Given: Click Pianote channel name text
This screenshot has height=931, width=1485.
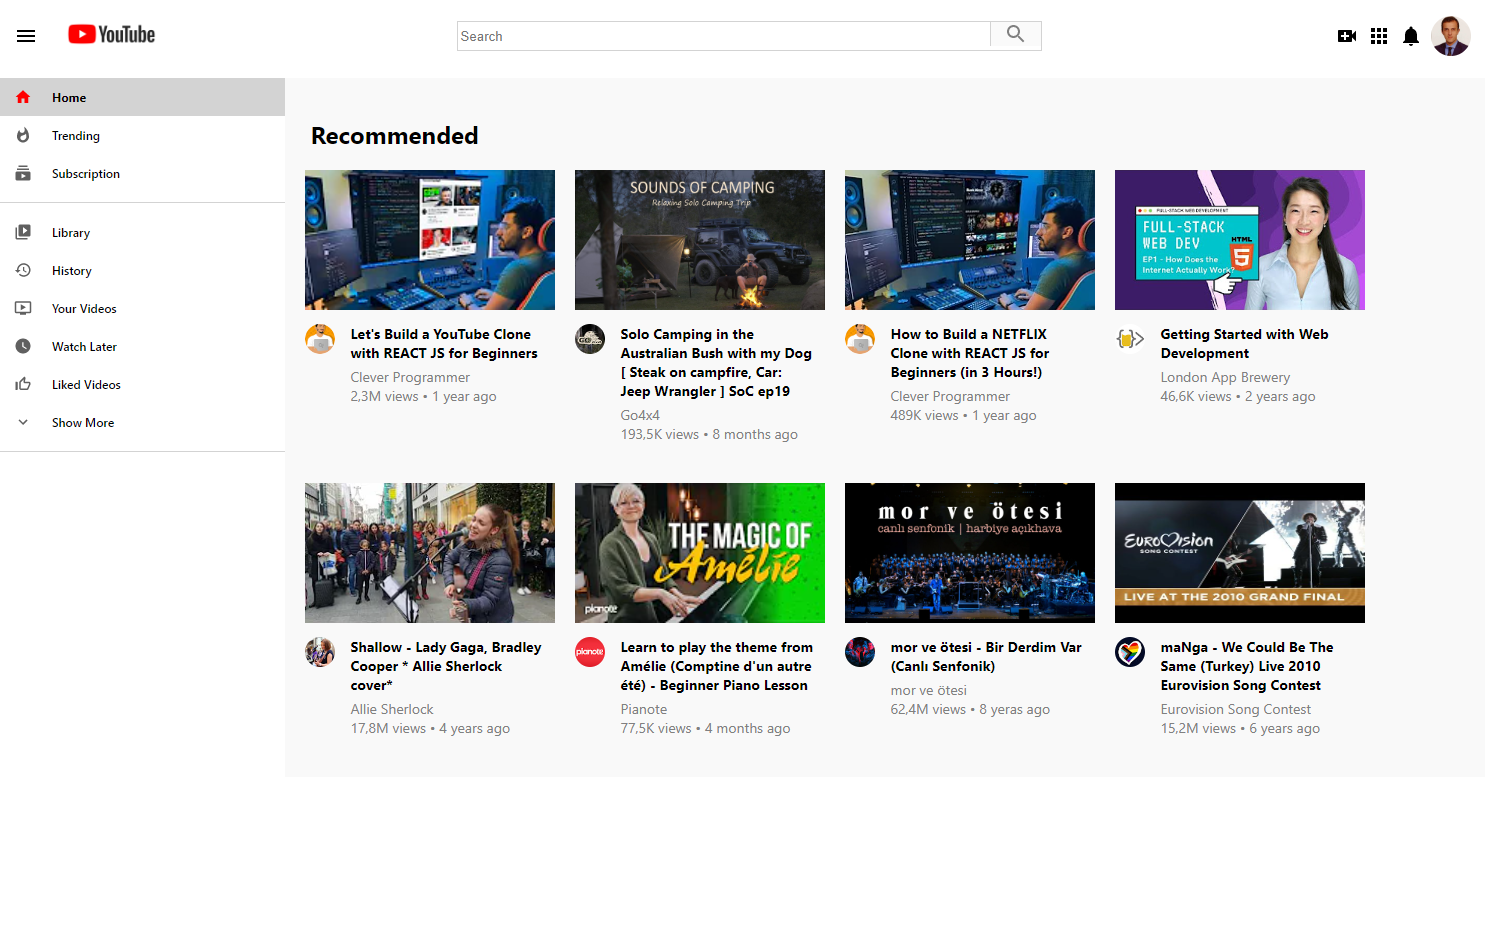Looking at the screenshot, I should click(644, 709).
